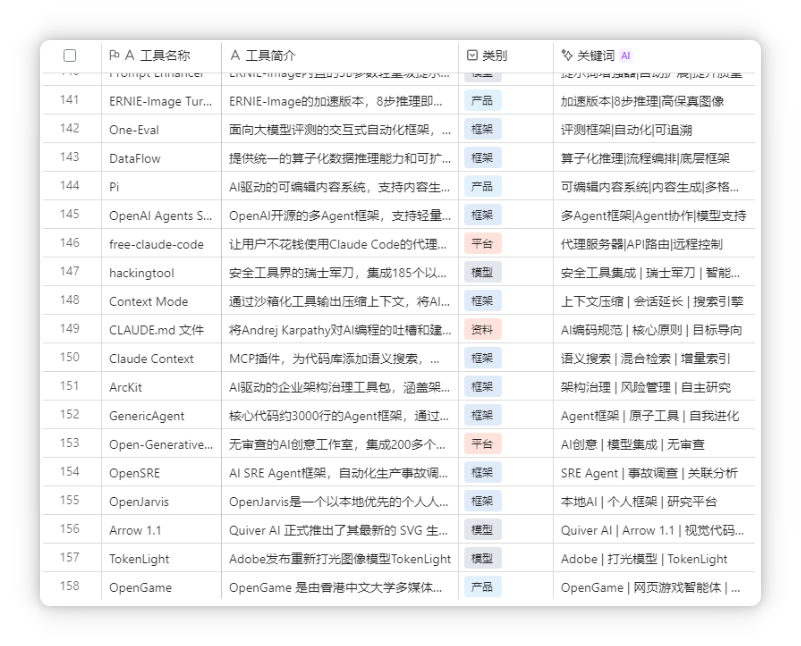Open description starting 提供统一的算子化数据
Screen dimensions: 801x646
[x=340, y=158]
